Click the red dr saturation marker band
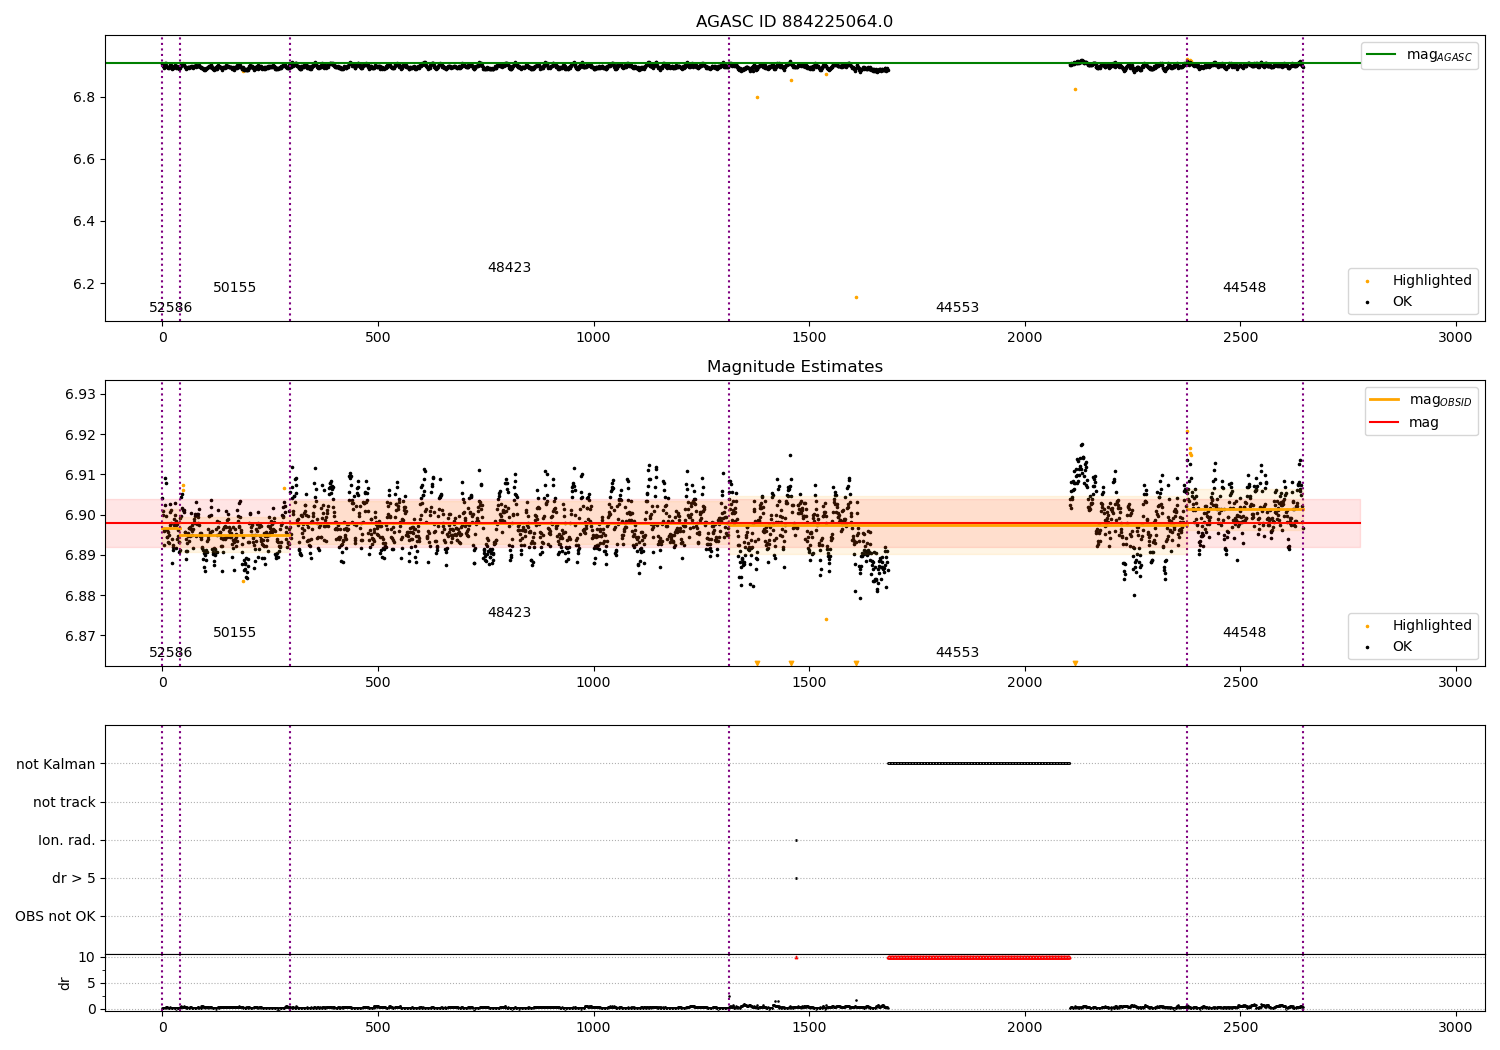 (979, 958)
